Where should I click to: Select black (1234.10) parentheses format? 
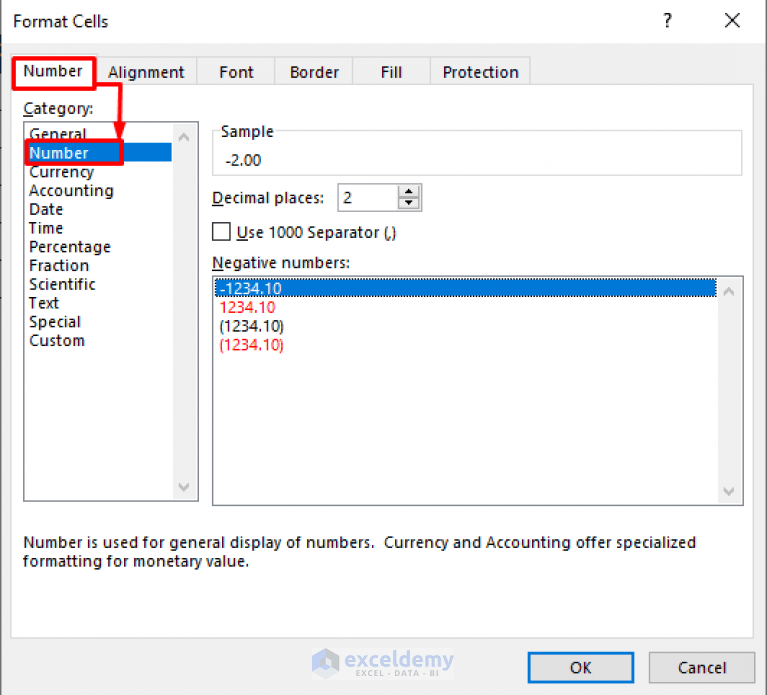click(465, 326)
